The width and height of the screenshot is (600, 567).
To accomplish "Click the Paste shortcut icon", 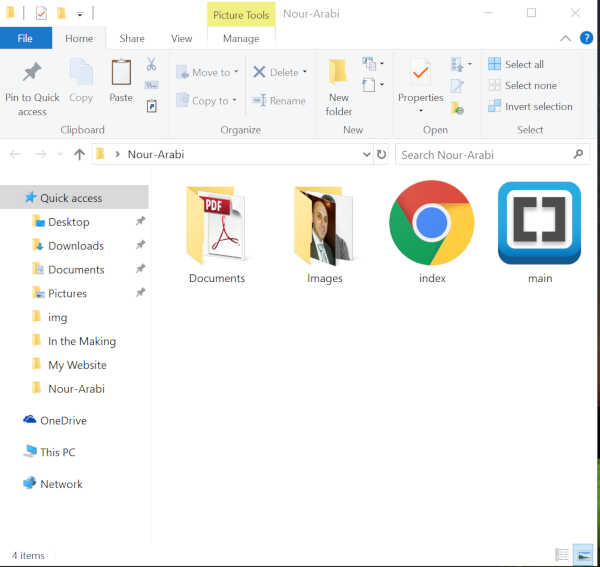I will coord(152,106).
